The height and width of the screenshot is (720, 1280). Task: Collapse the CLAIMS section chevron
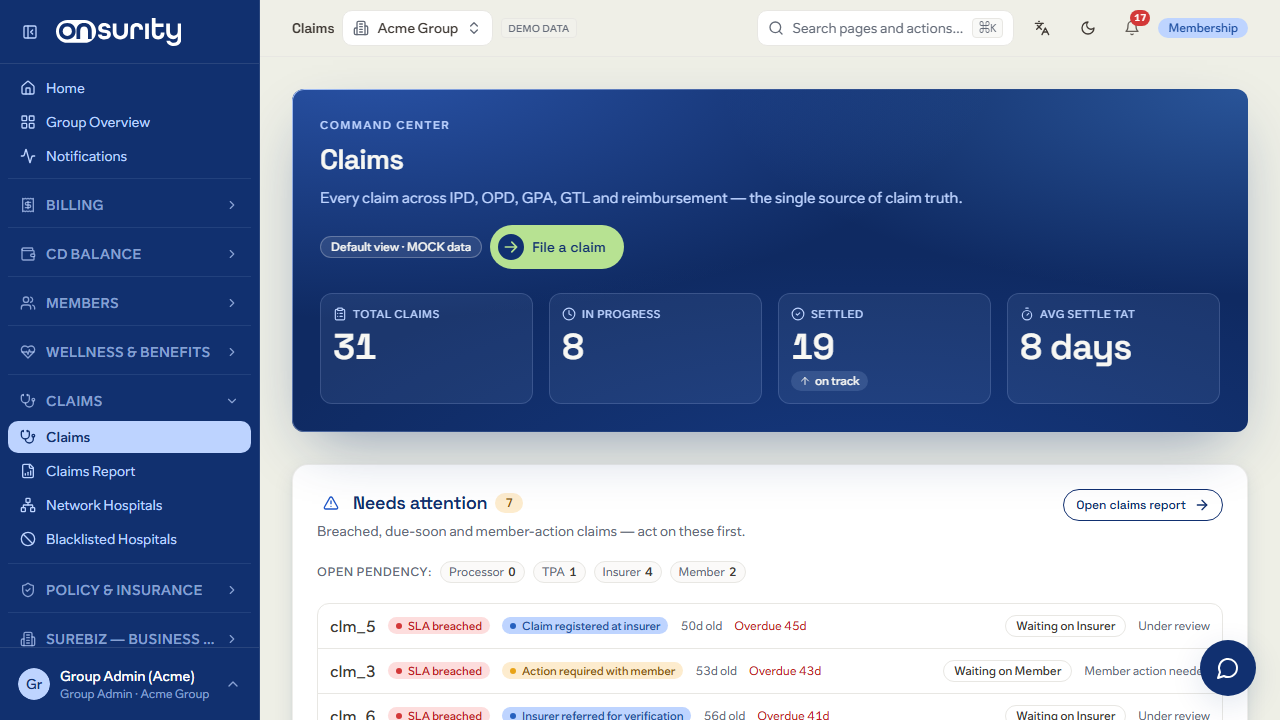click(232, 401)
